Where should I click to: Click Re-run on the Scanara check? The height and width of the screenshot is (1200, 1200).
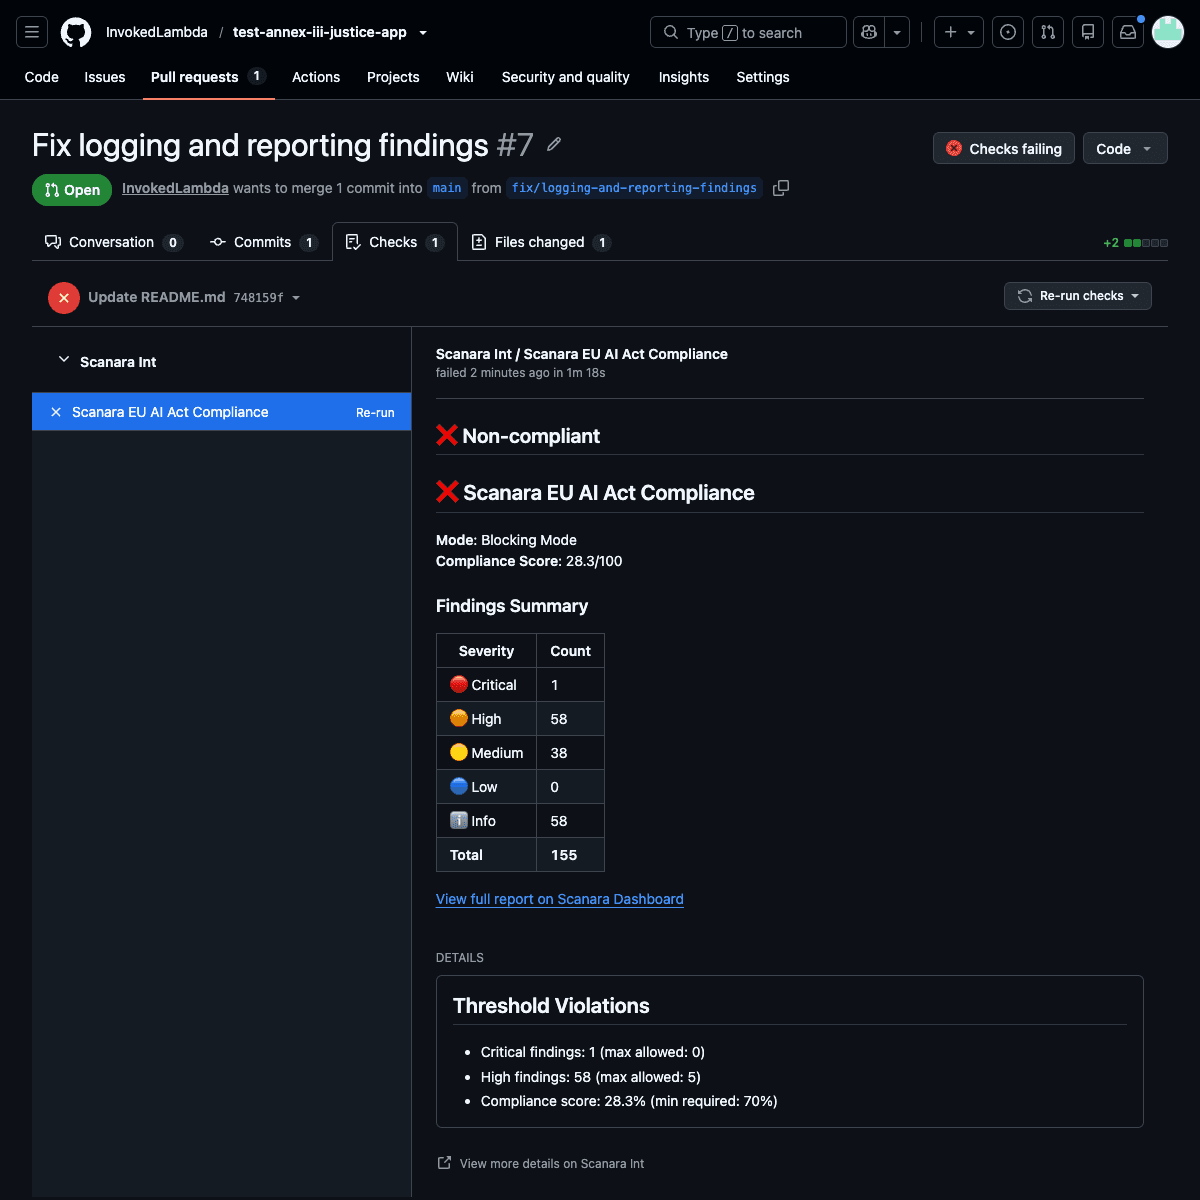pyautogui.click(x=375, y=412)
